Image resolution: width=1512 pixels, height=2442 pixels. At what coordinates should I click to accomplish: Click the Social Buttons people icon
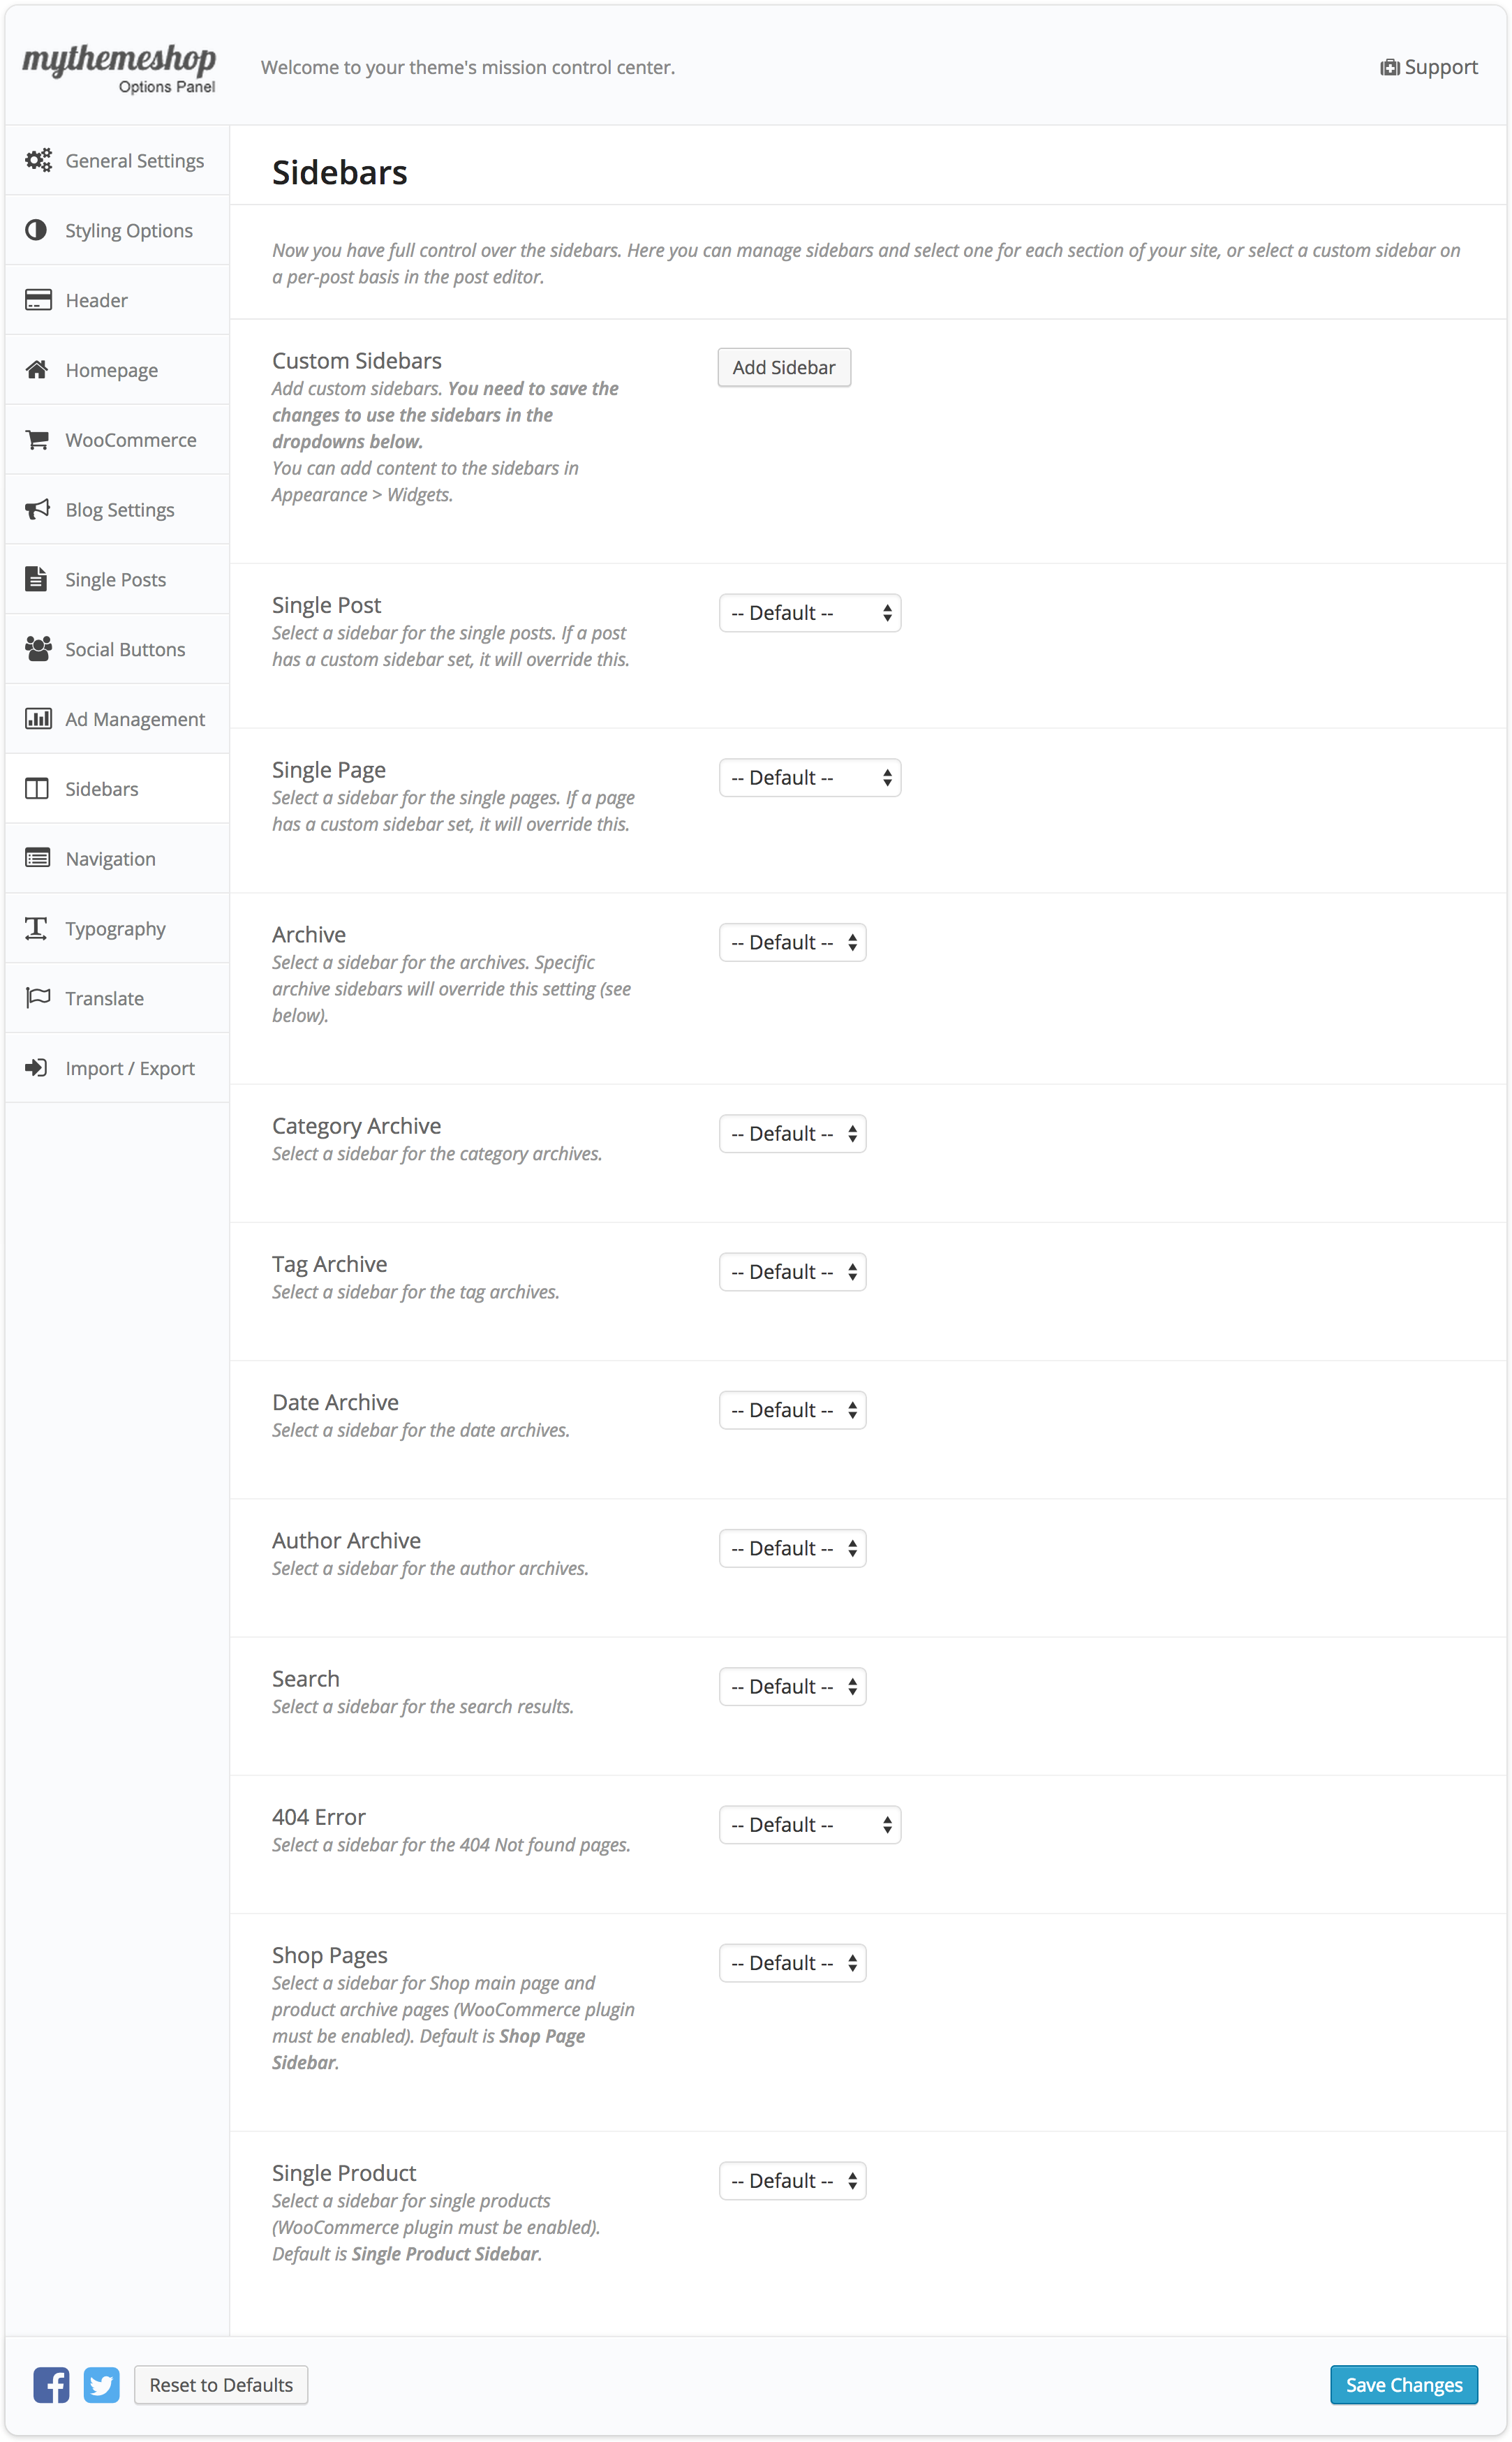36,648
